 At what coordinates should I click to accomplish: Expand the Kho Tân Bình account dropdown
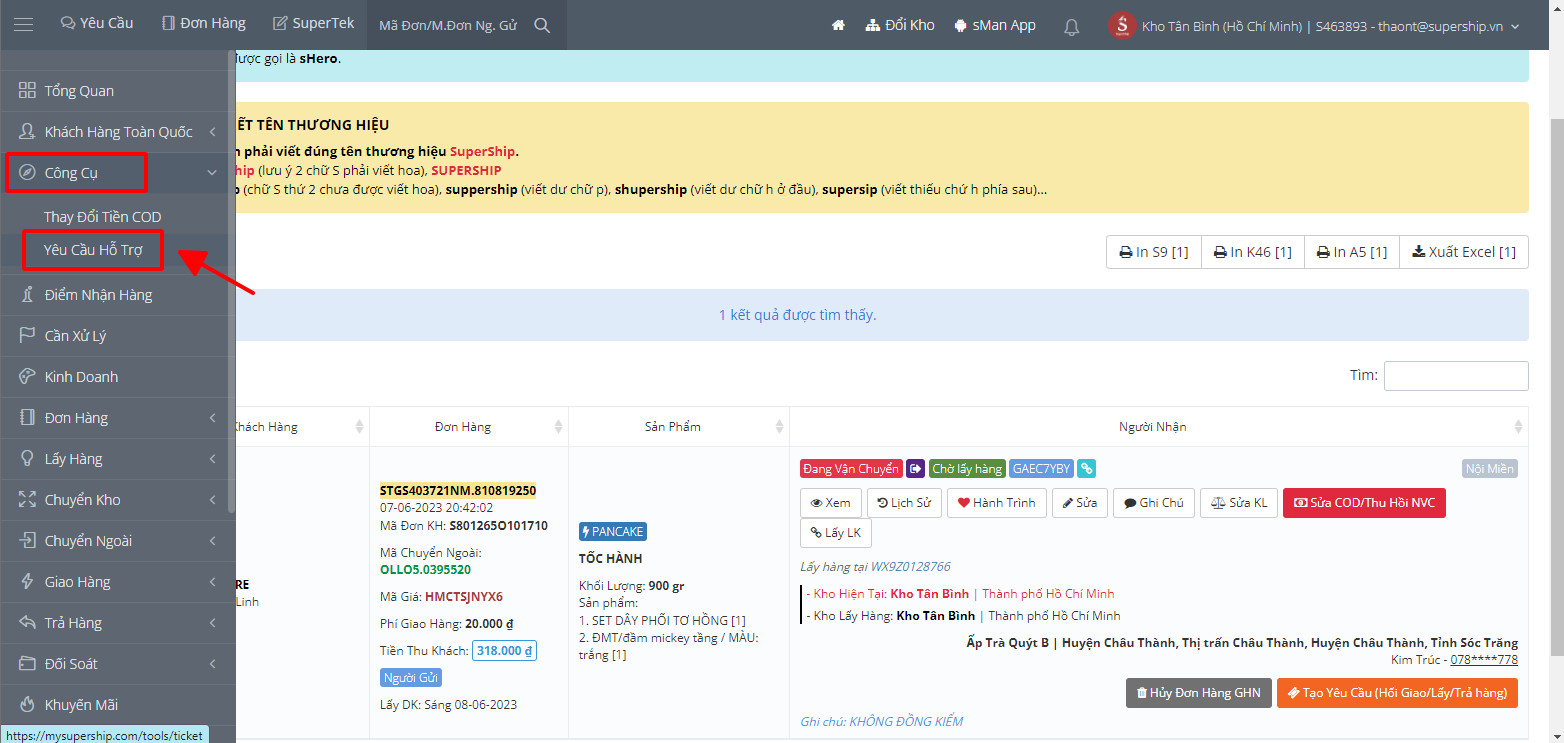coord(1330,26)
